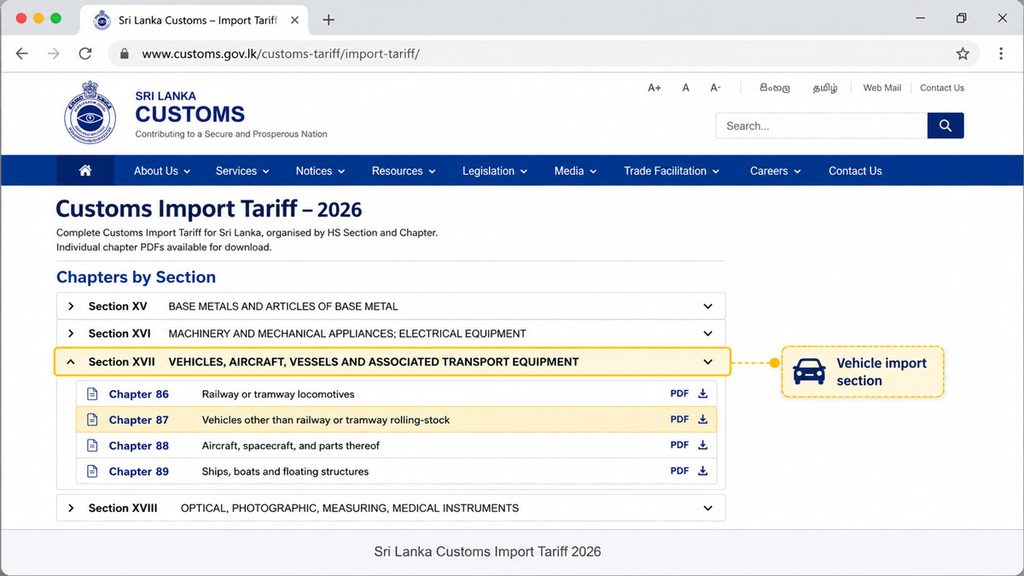Click 'OPTICAL, PHOTOGRAPHIC, MEASURING, MEDICAL INSTRUMENTS' title
Screen dimensions: 1024x576
point(349,508)
